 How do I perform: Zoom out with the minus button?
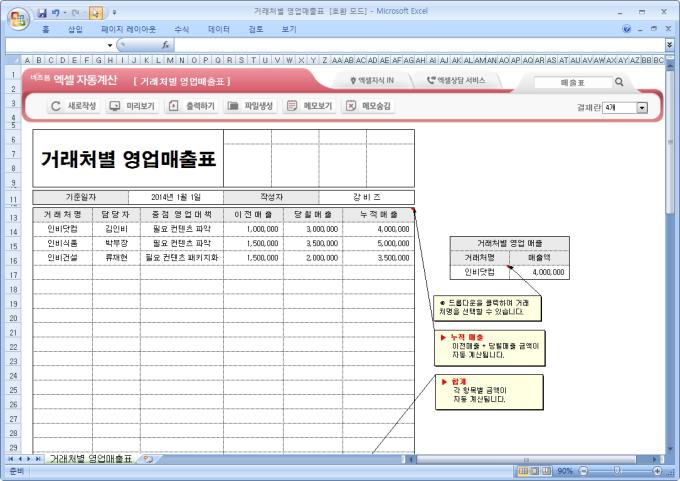583,471
